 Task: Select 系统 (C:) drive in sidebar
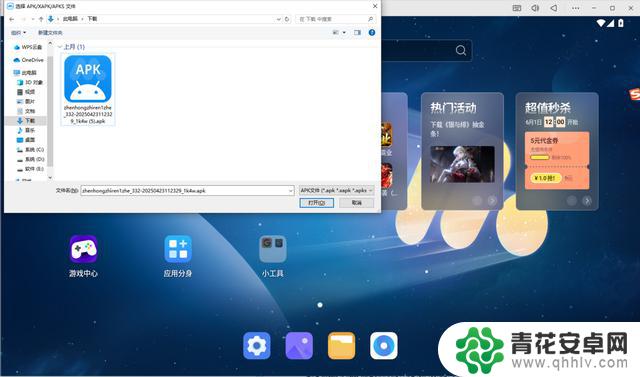point(30,149)
